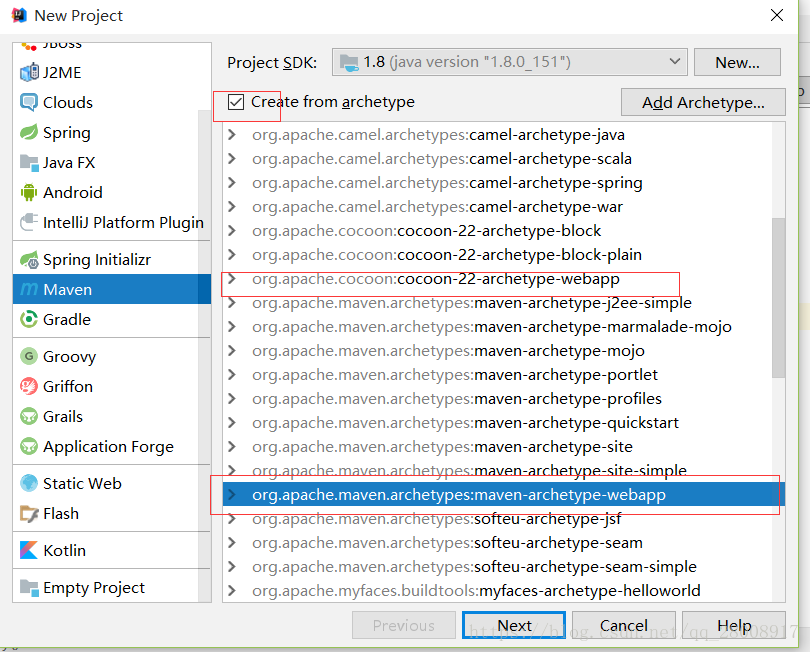Click the Groovy G icon
Screen dimensions: 810x652
click(x=29, y=356)
